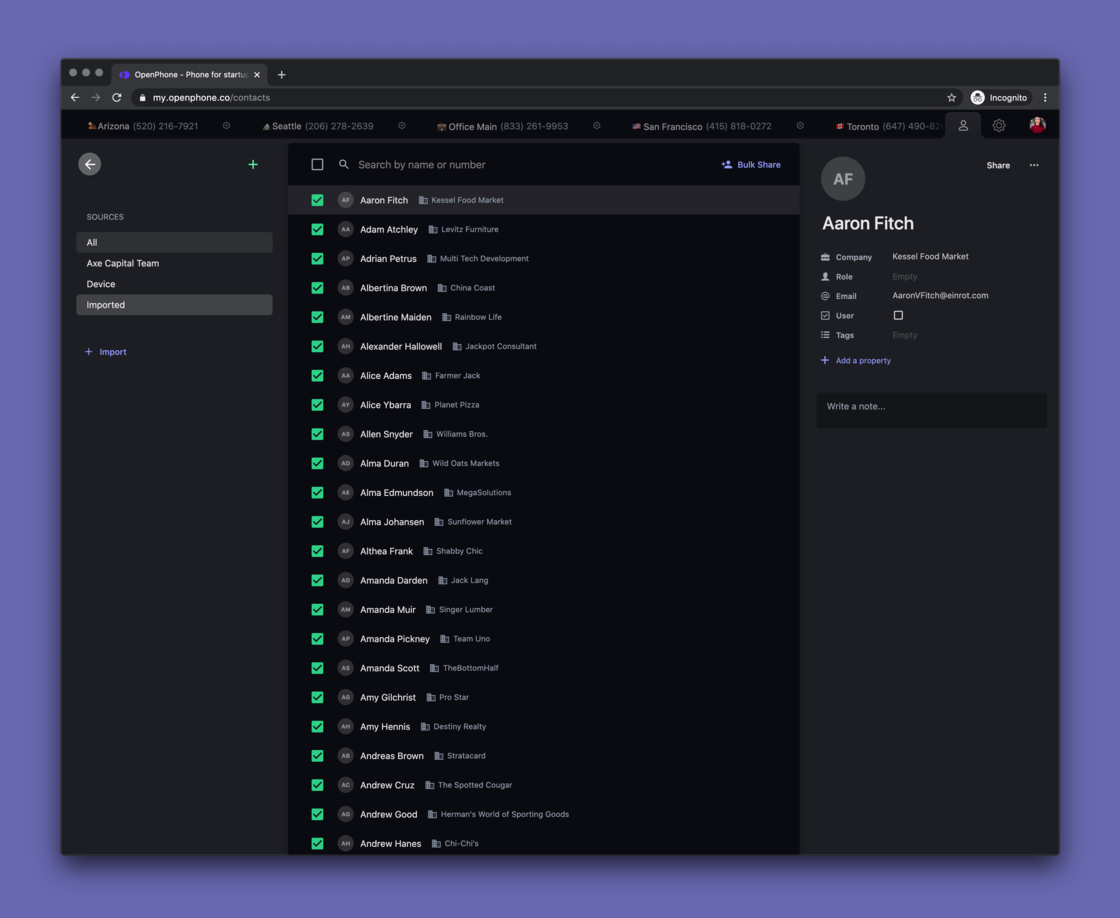Click the large AF avatar in details panel

tap(843, 179)
